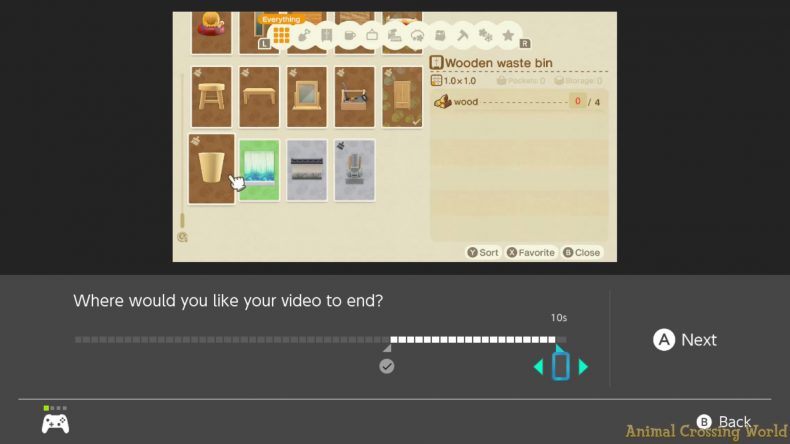Open the star favorites category tab

tap(508, 35)
